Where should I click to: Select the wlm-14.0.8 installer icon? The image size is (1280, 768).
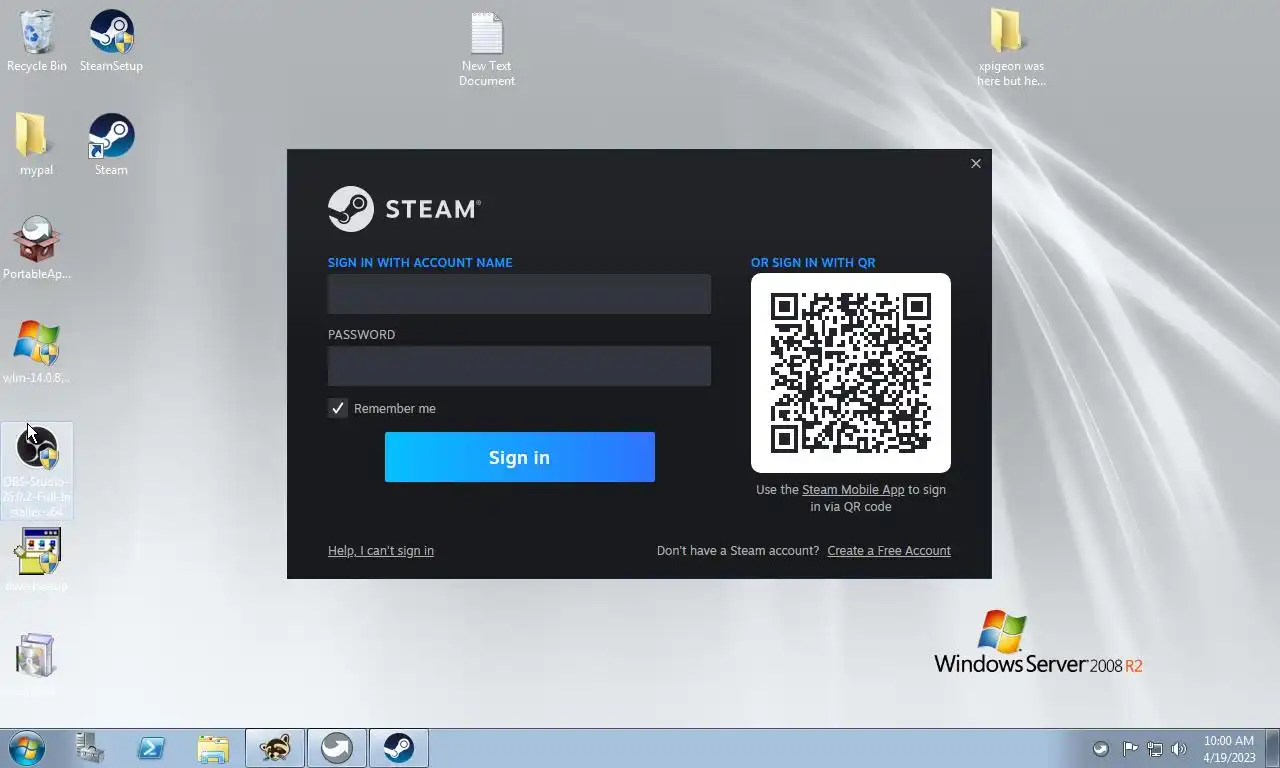click(36, 352)
